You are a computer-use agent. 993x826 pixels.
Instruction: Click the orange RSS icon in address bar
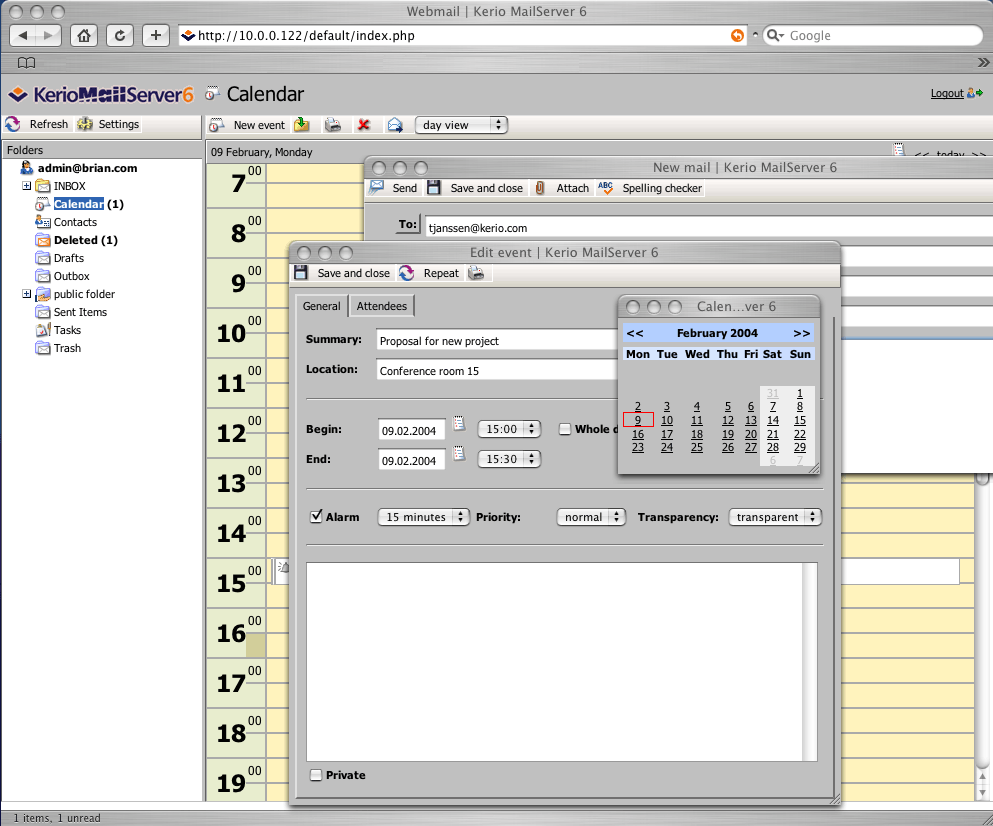point(737,35)
